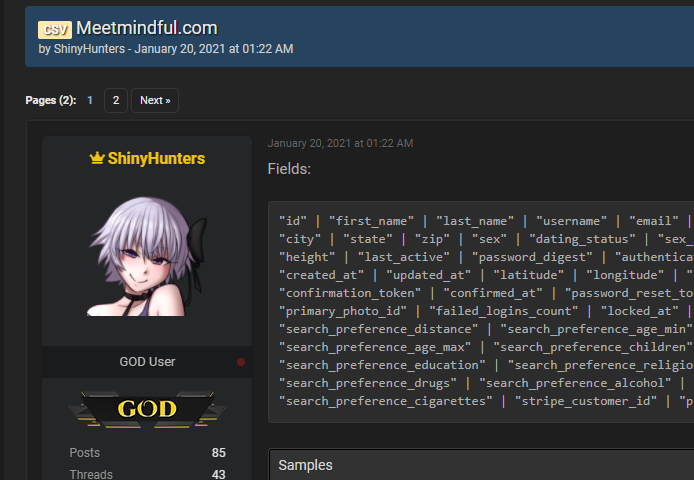Open the user's Threads count 43

click(218, 474)
